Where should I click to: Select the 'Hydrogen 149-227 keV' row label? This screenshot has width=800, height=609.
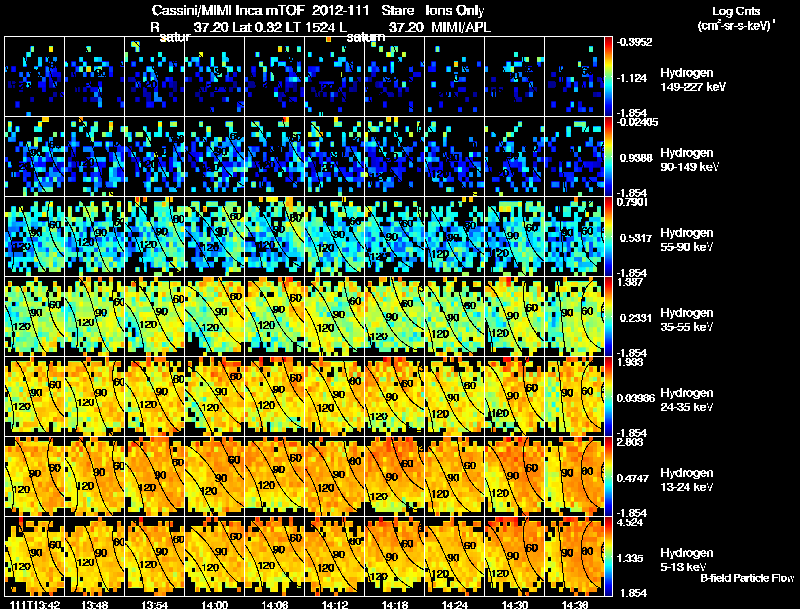(x=692, y=80)
